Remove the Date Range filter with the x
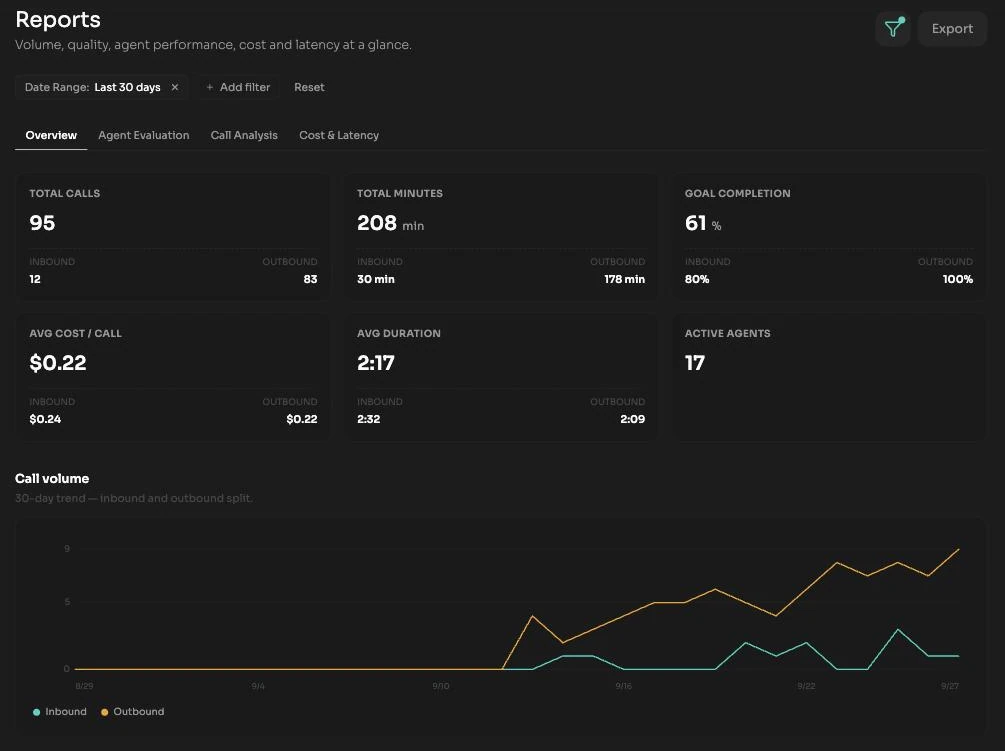This screenshot has width=1005, height=751. tap(175, 87)
